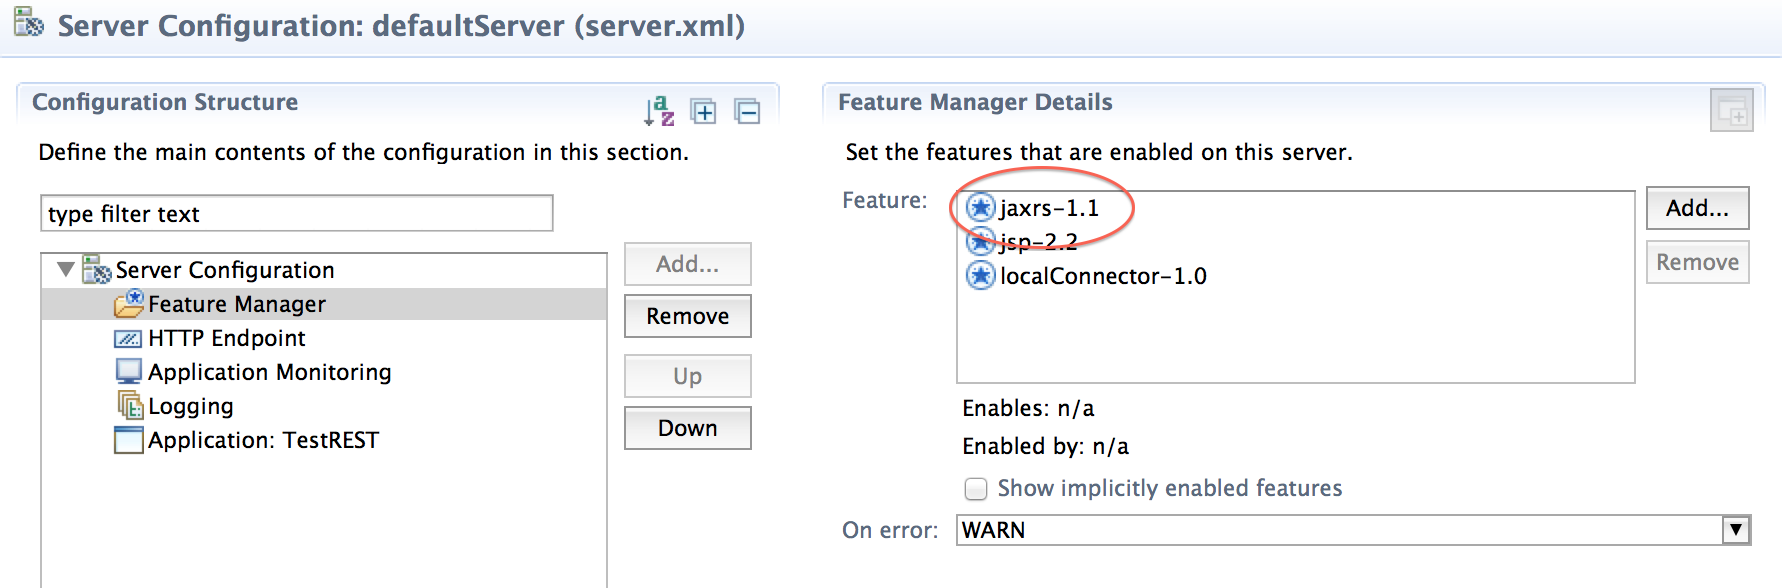Click the Down button

(688, 428)
